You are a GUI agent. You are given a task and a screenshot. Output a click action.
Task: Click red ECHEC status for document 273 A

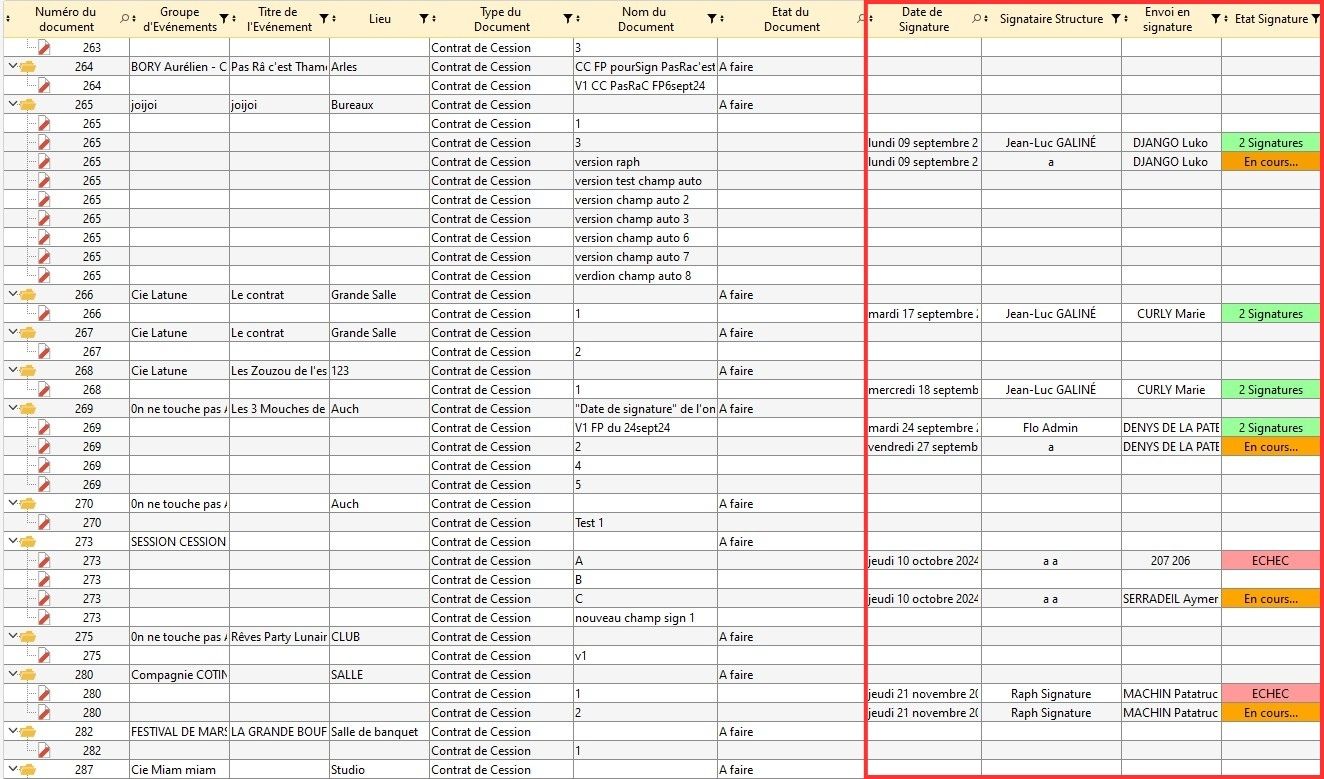click(1270, 561)
